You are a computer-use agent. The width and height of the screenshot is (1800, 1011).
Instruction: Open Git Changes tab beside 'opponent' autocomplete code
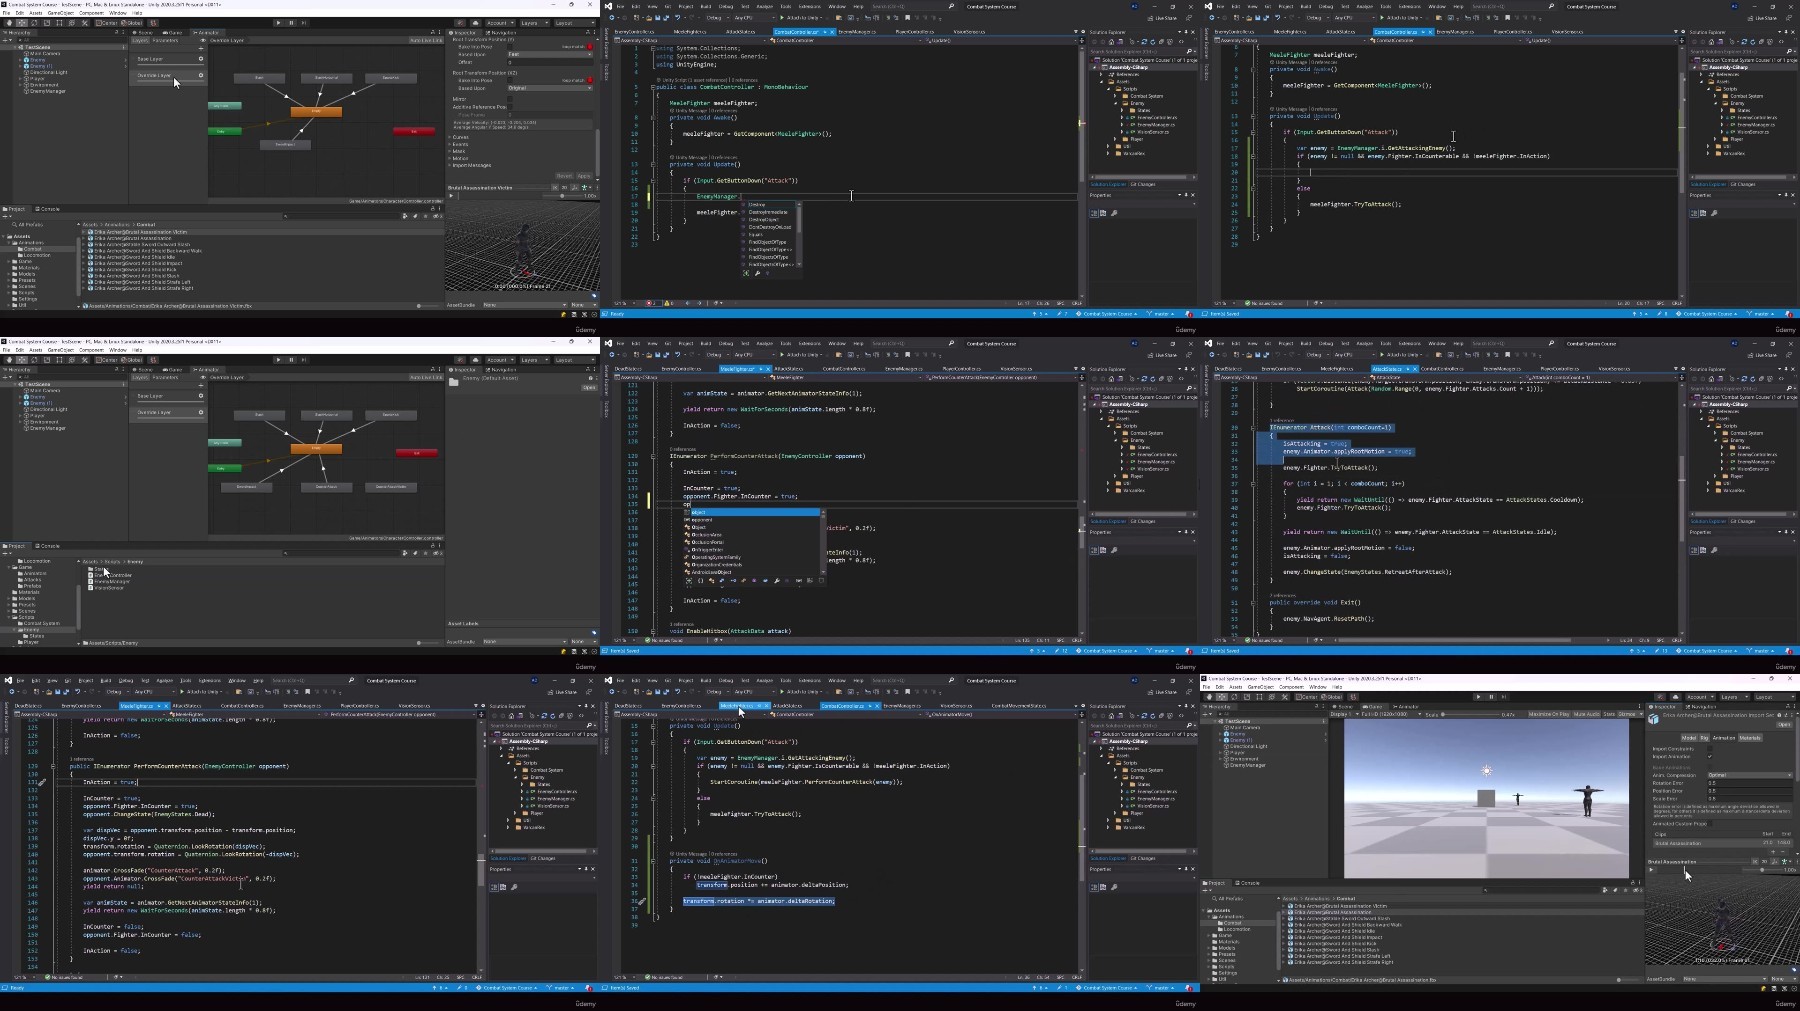1143,521
